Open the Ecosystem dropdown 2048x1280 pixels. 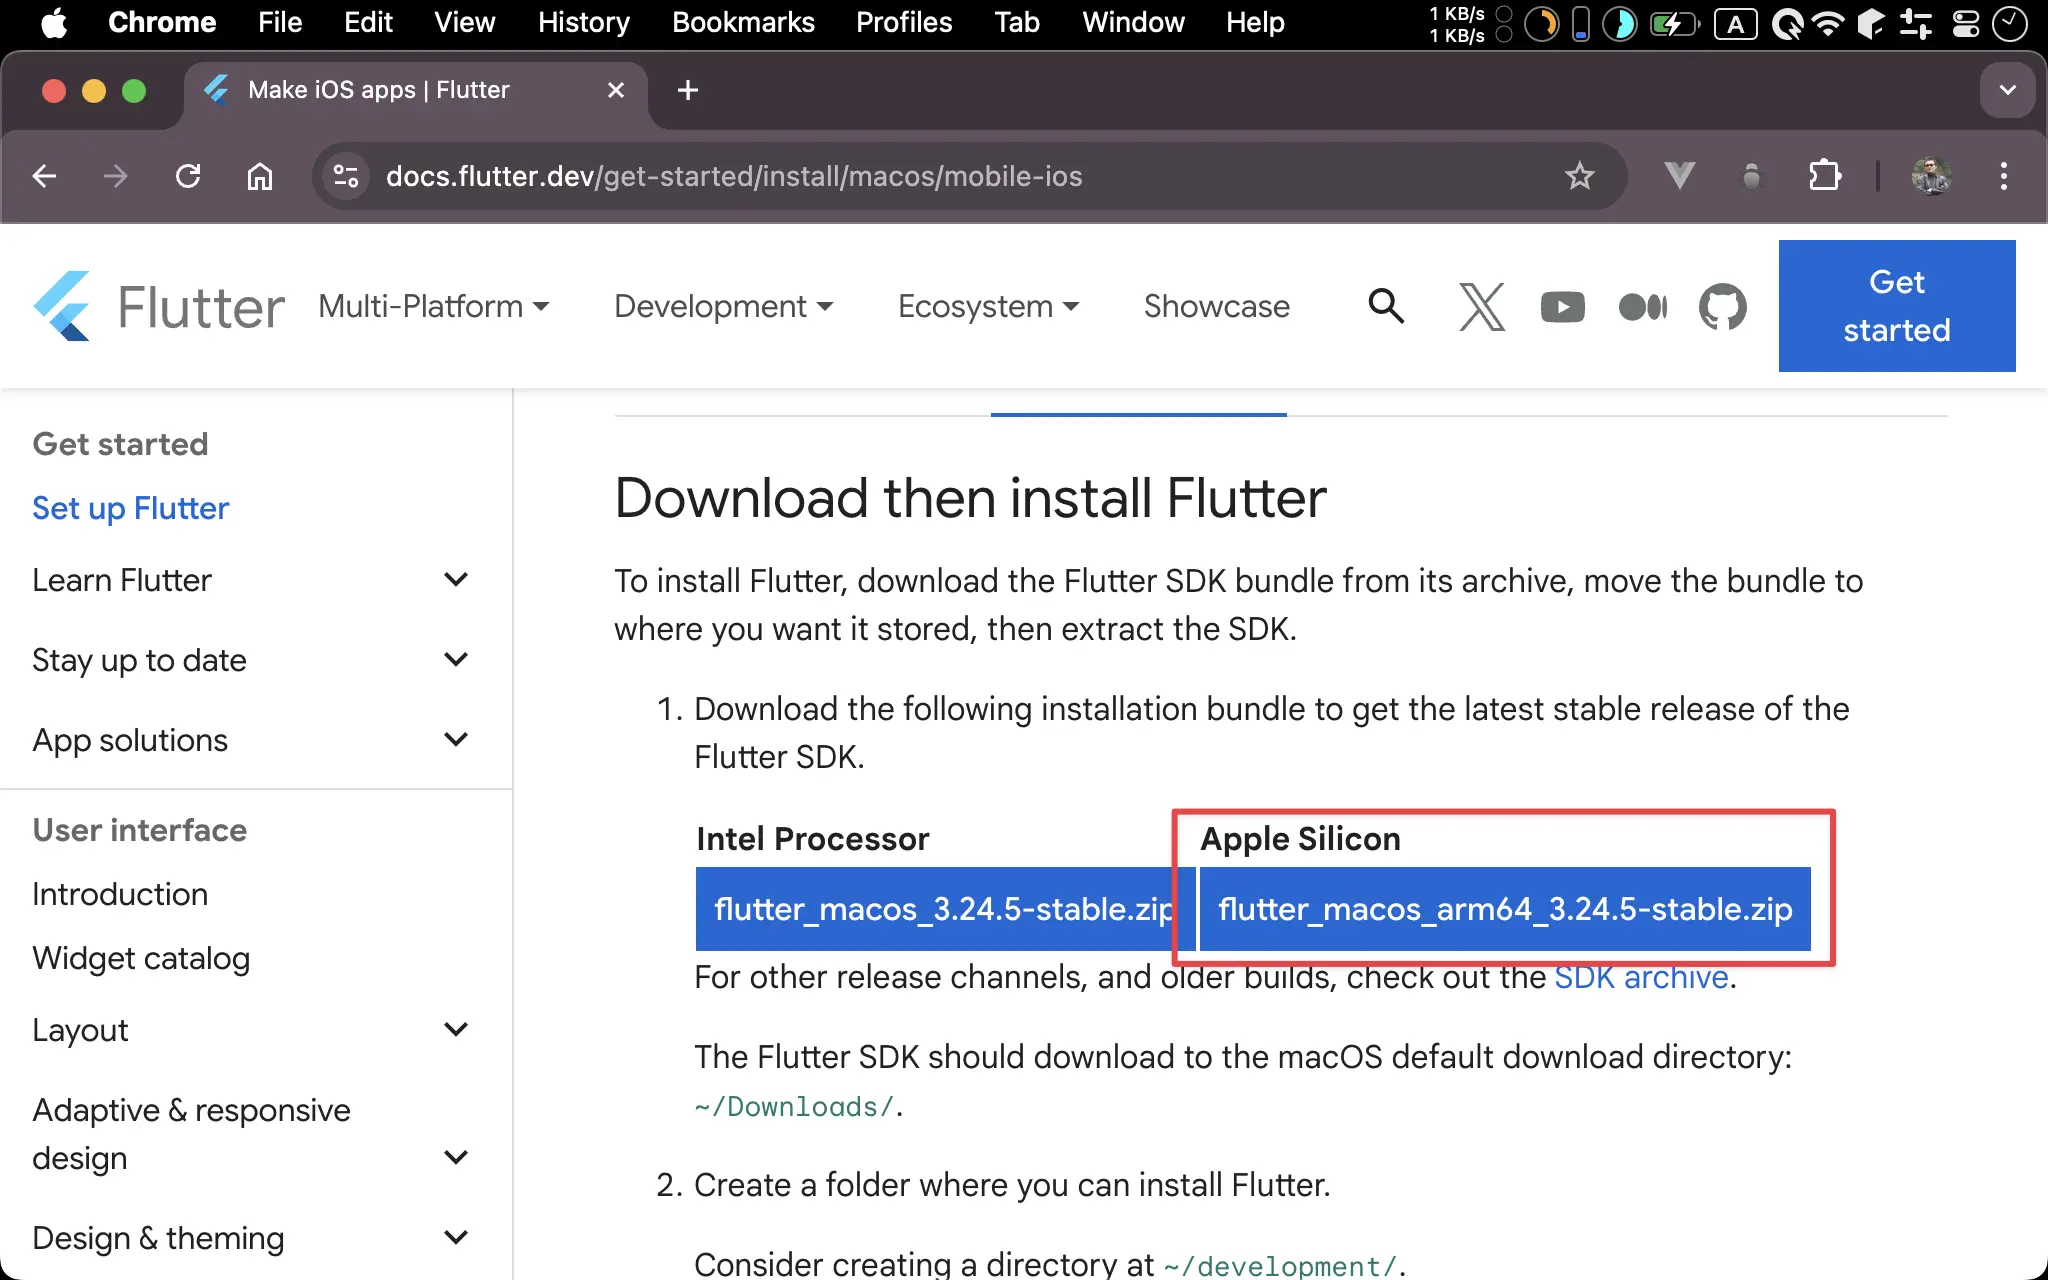coord(988,306)
